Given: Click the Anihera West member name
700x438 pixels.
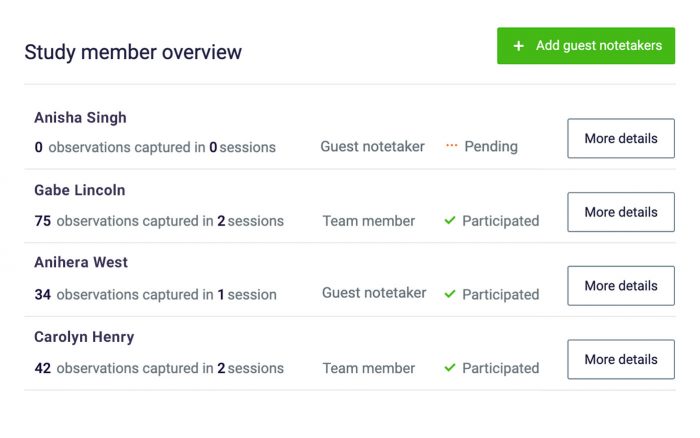Looking at the screenshot, I should 81,263.
